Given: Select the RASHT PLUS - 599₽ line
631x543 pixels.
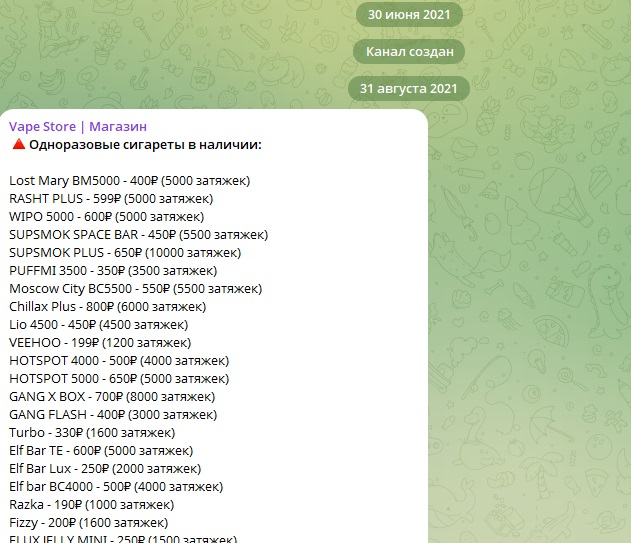Looking at the screenshot, I should 111,199.
